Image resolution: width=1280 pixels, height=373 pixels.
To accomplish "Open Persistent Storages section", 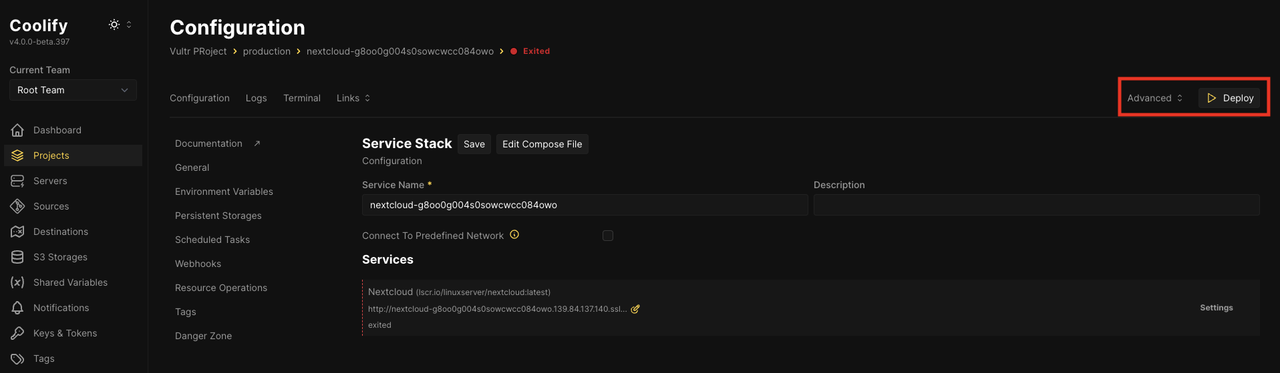I will 218,216.
